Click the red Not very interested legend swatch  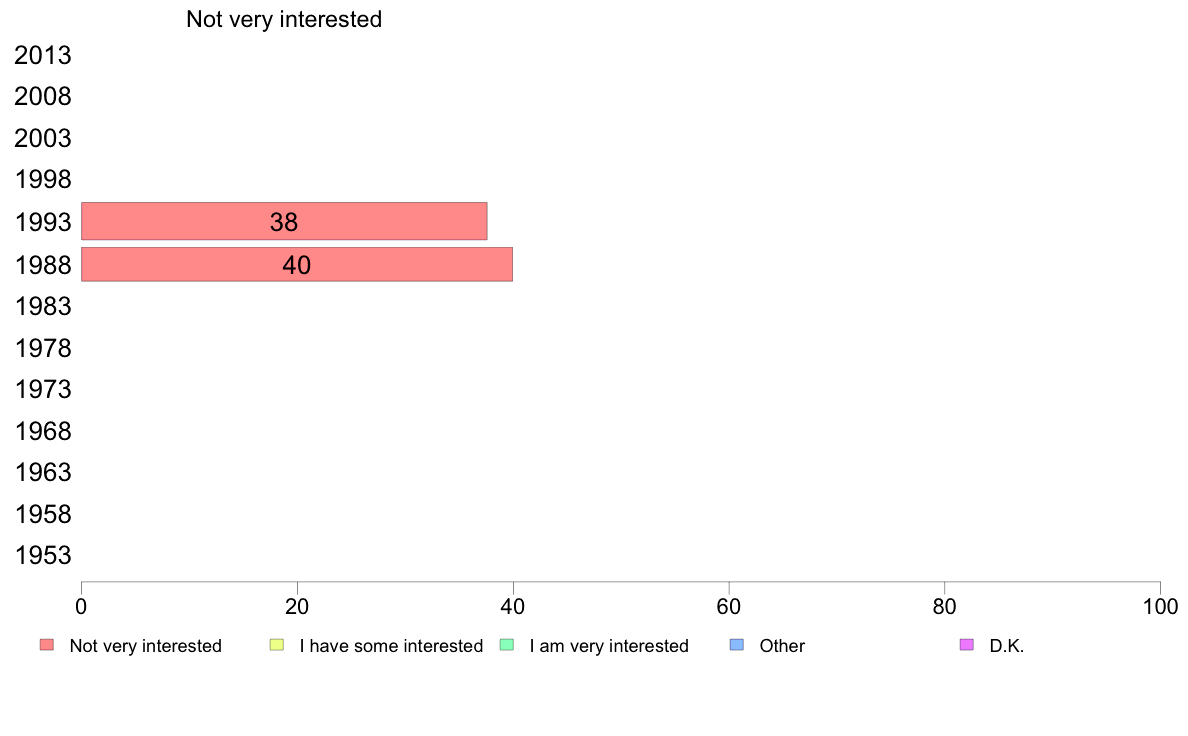pyautogui.click(x=47, y=645)
